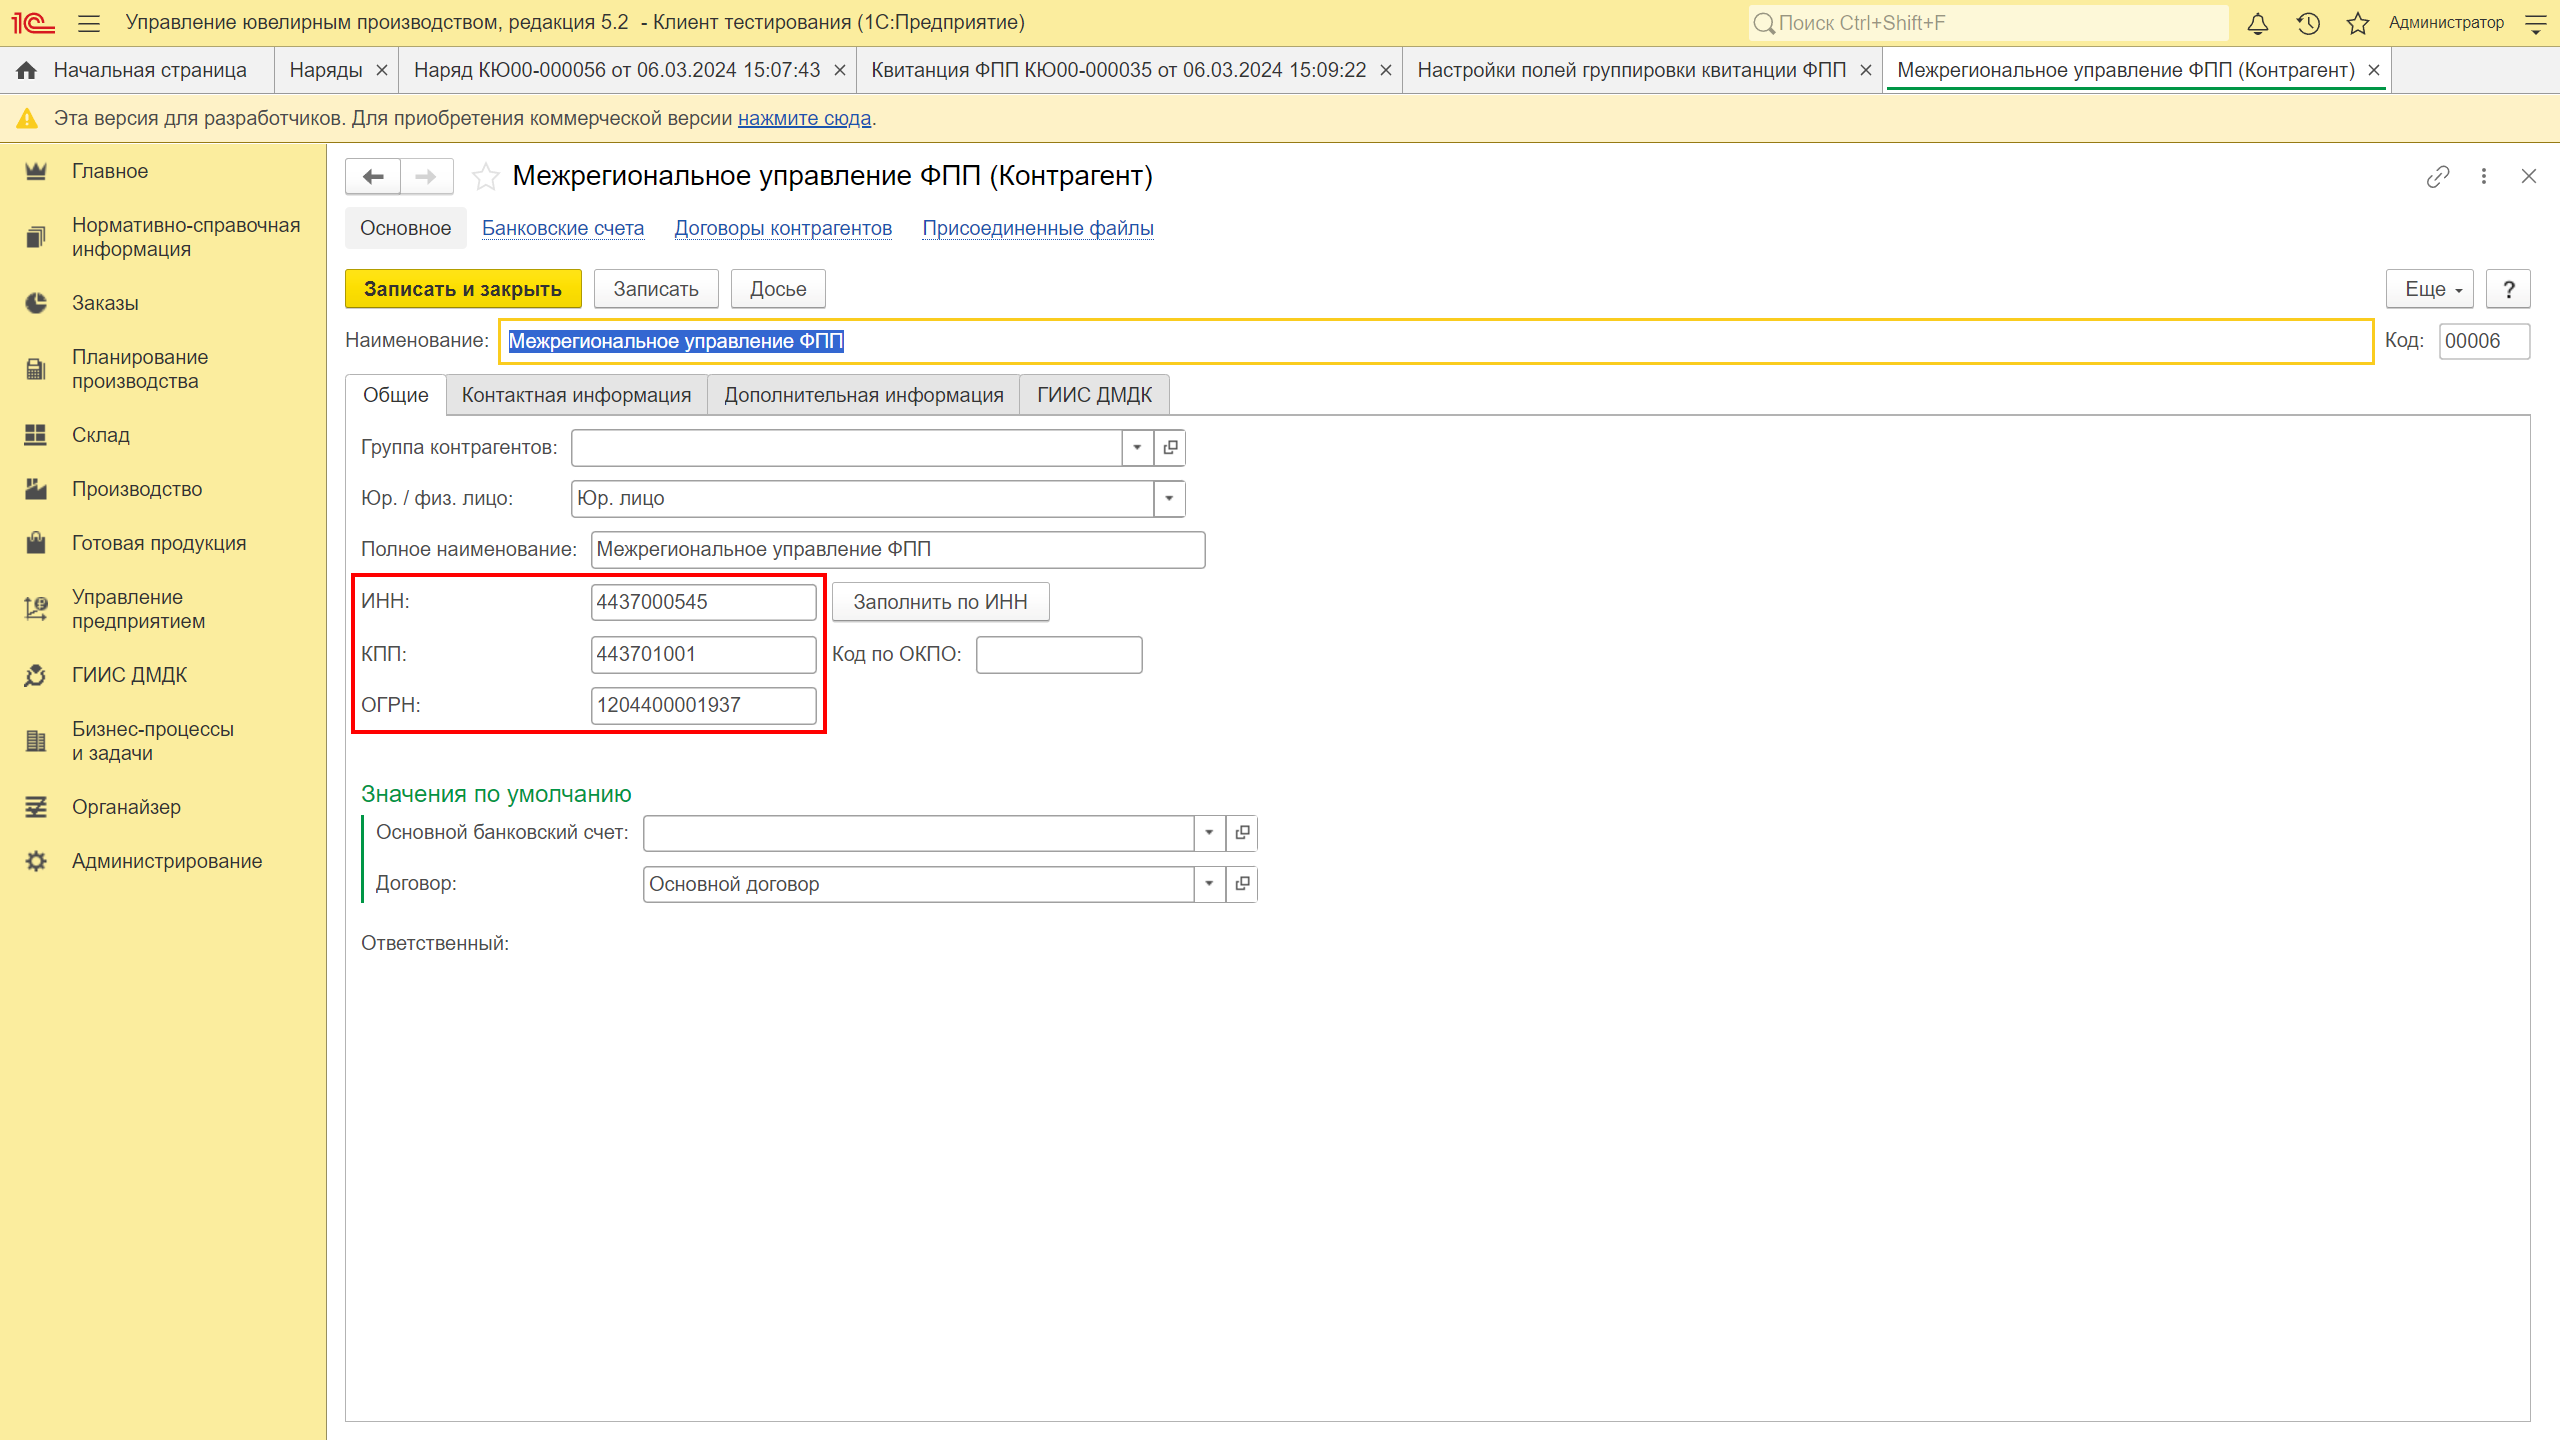This screenshot has width=2560, height=1440.
Task: Open the Договор record icon
Action: pos(1242,884)
